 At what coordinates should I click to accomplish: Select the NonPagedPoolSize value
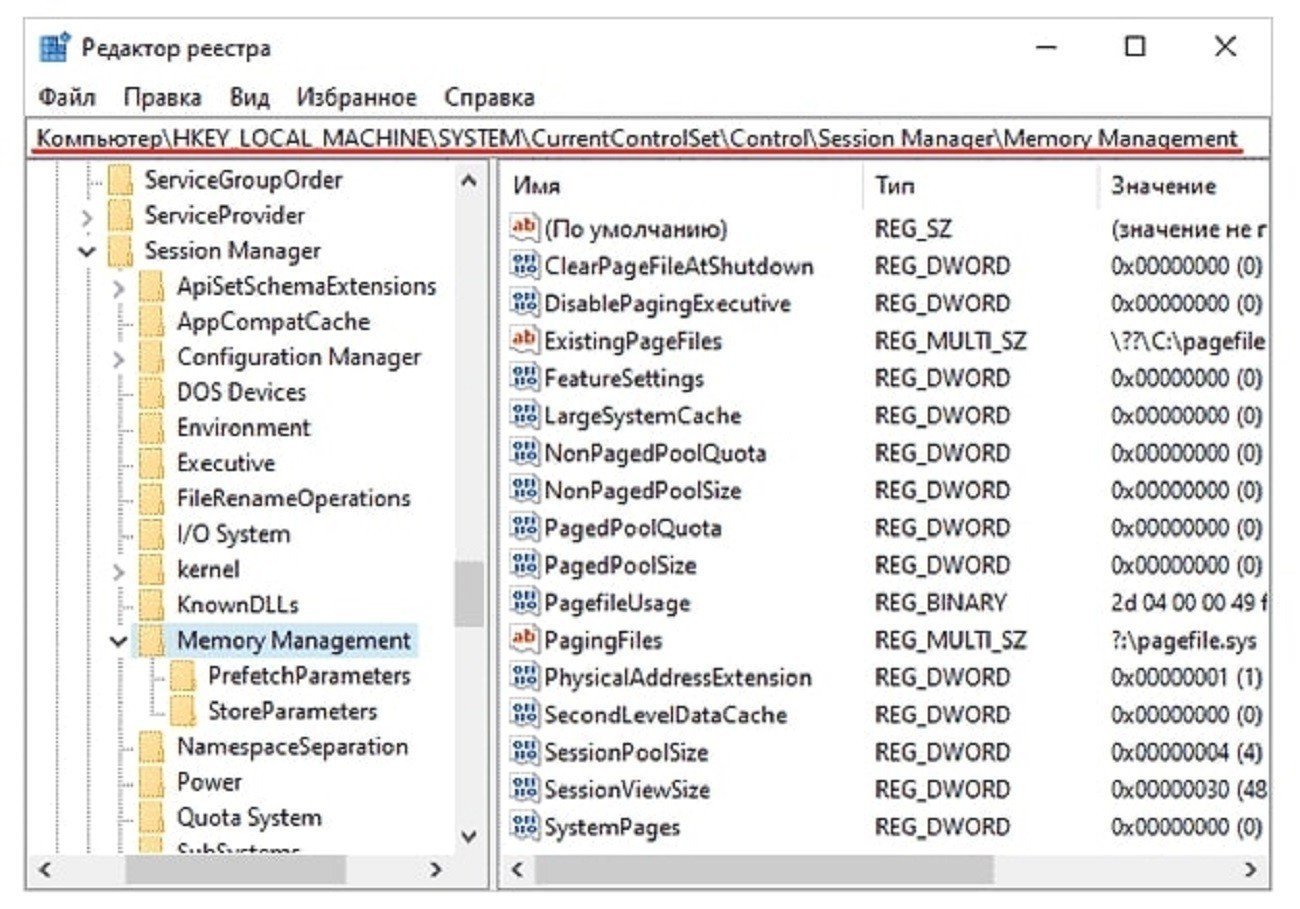click(642, 491)
